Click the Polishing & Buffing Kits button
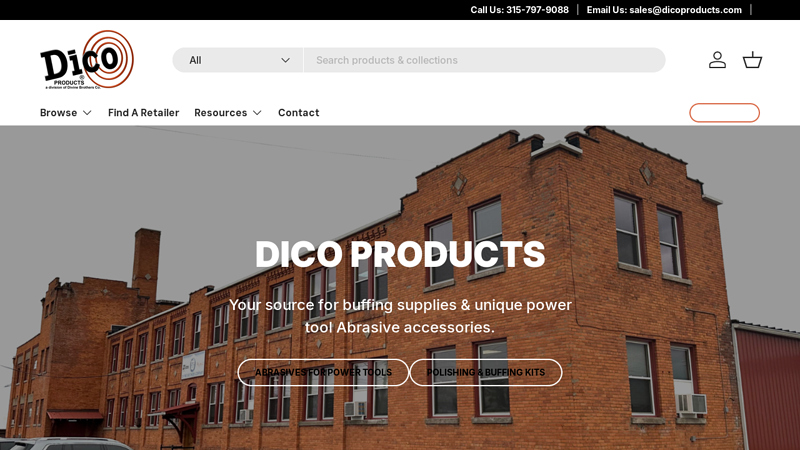Image resolution: width=800 pixels, height=450 pixels. [x=486, y=372]
